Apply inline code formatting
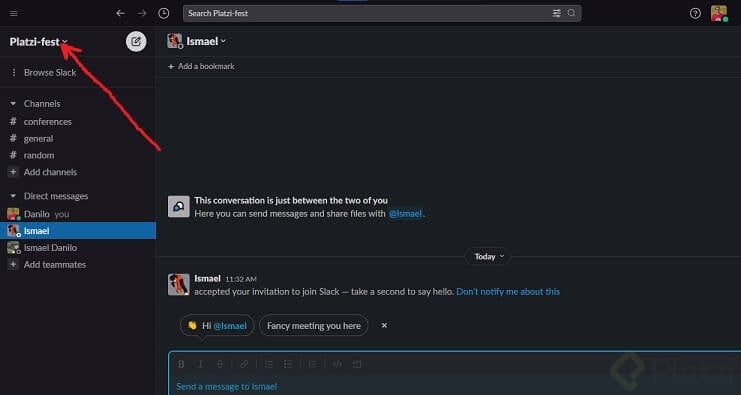The height and width of the screenshot is (395, 741). point(337,364)
